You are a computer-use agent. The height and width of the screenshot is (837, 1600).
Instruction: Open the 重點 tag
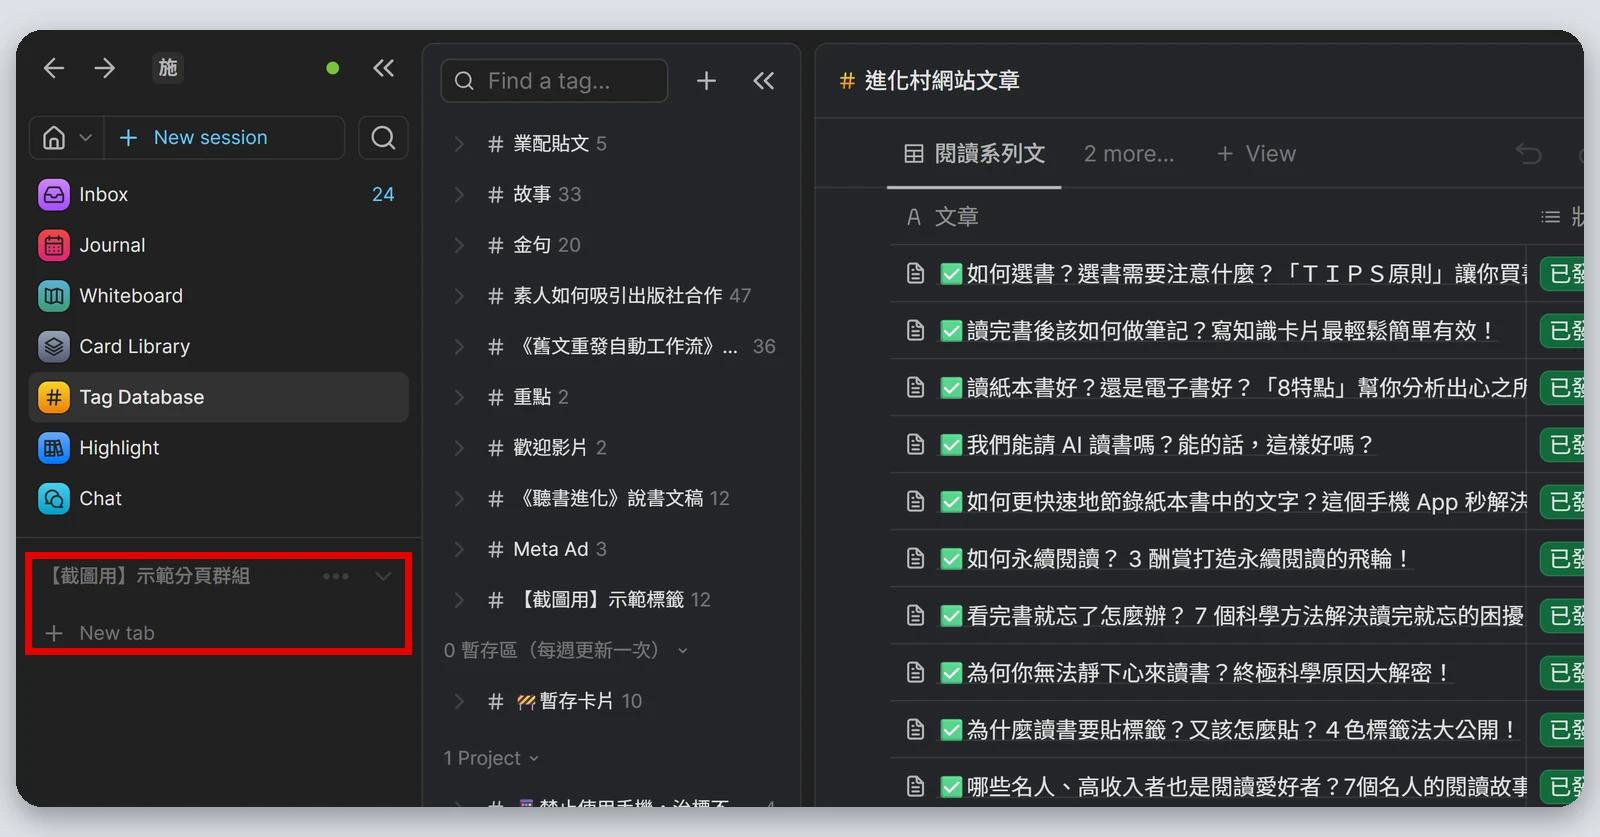[532, 397]
